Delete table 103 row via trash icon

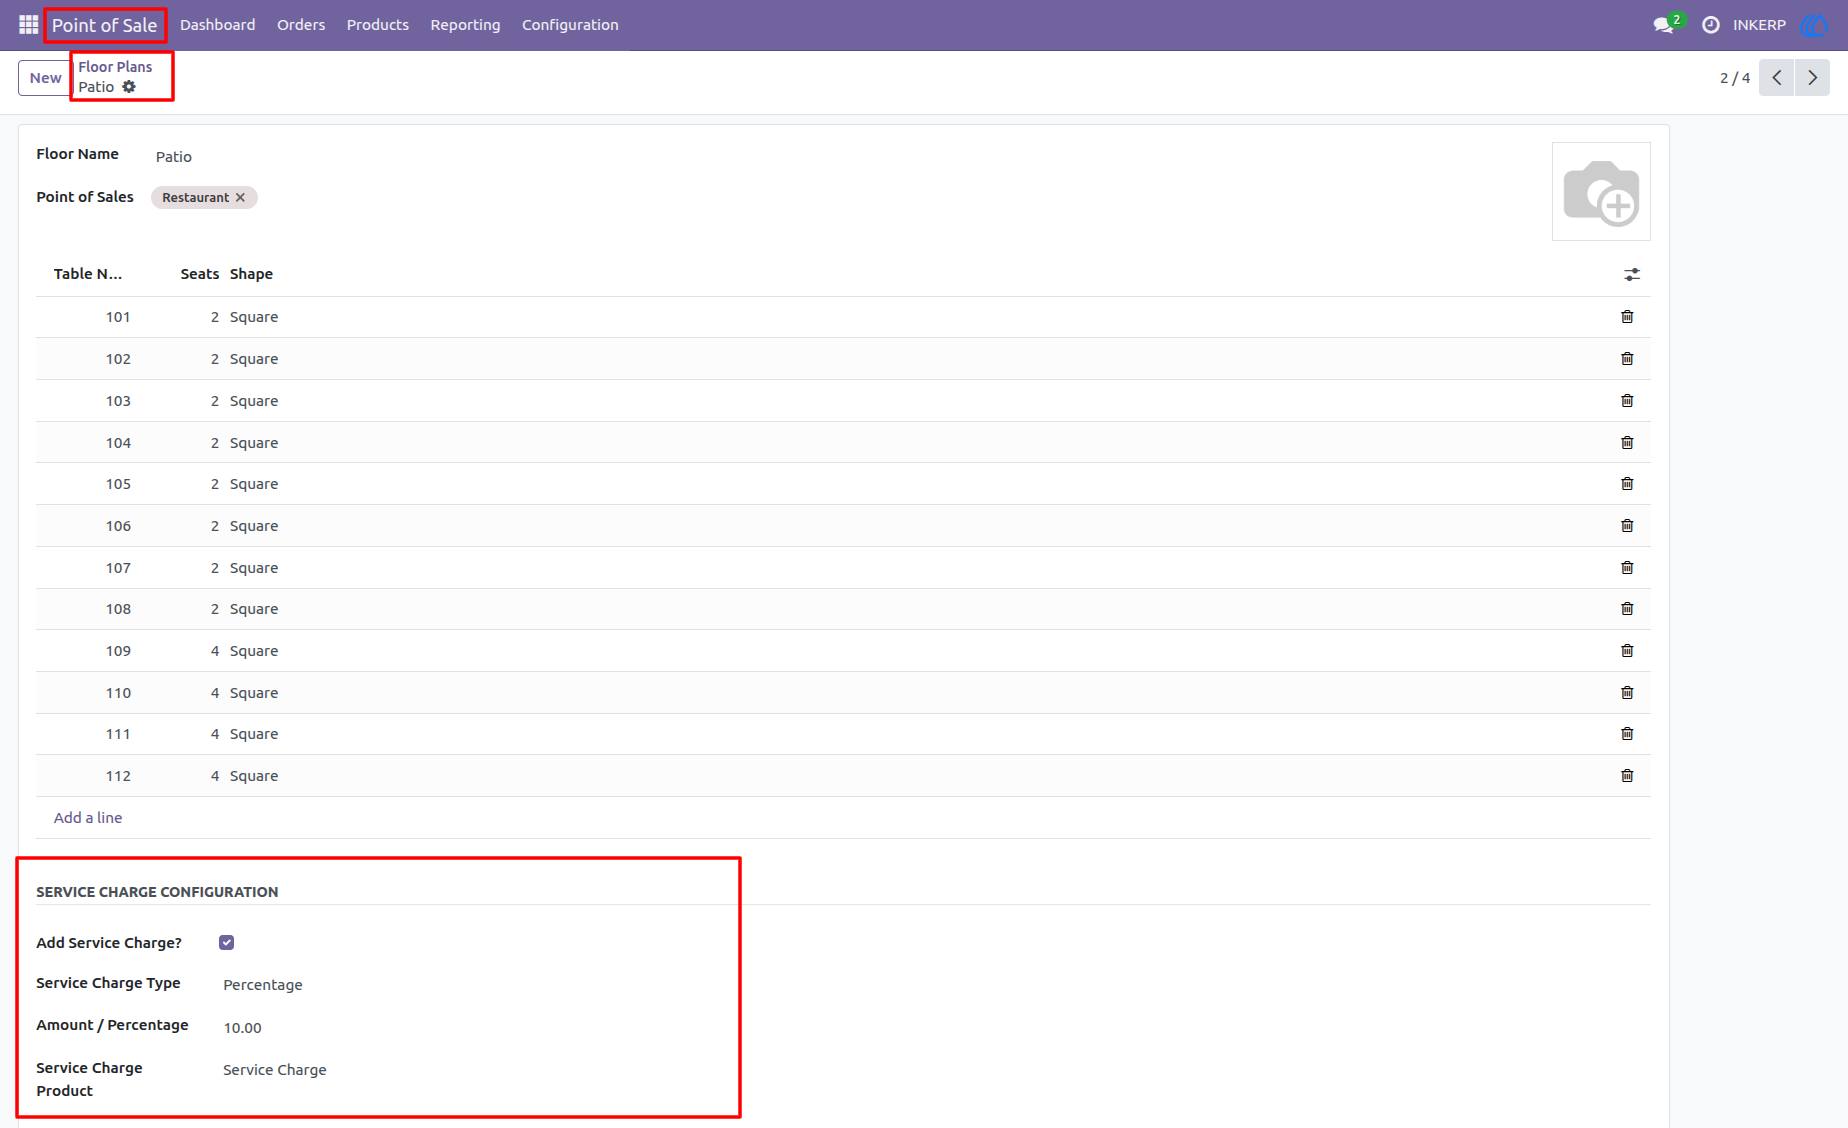point(1627,401)
